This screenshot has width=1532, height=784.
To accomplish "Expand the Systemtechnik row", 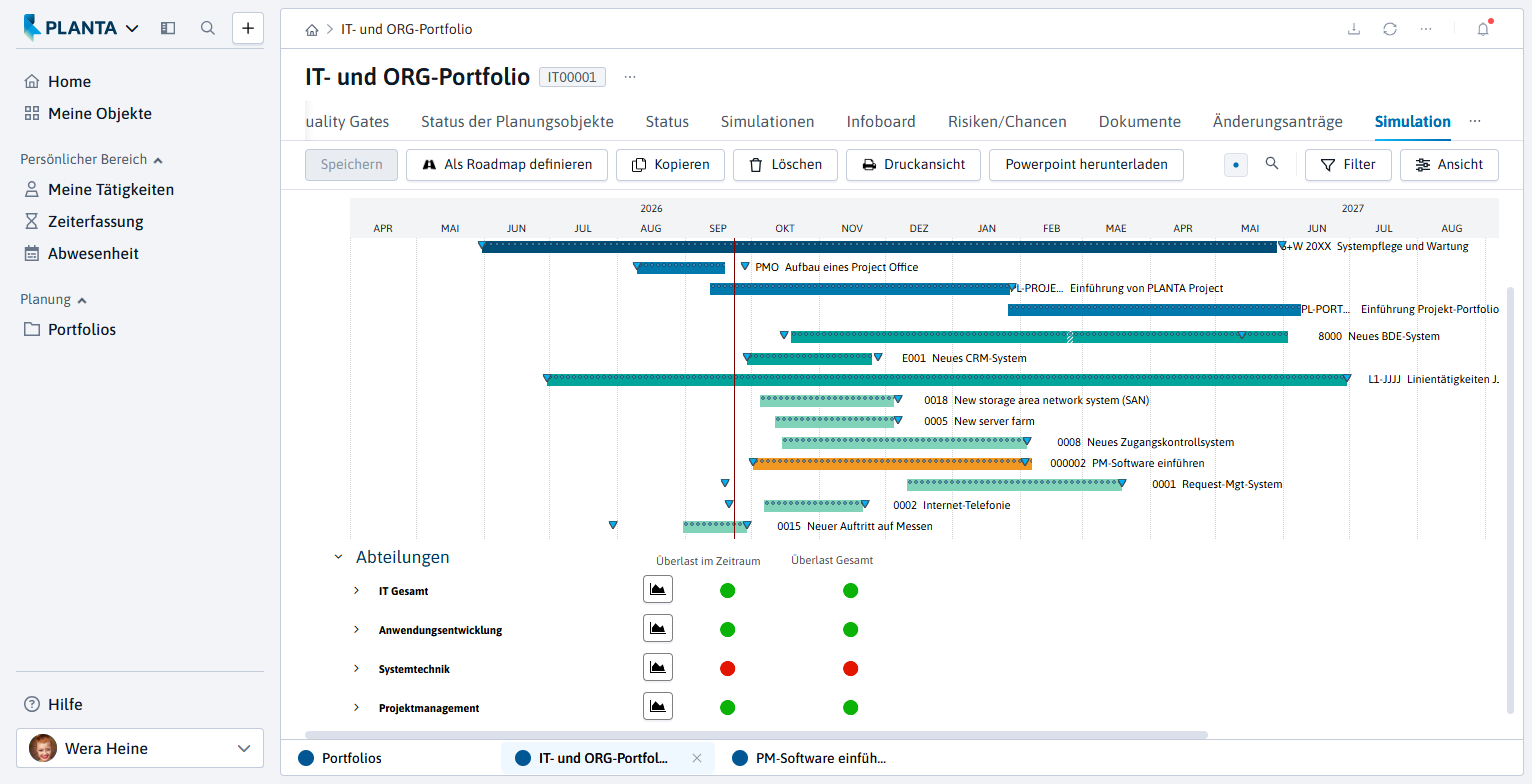I will click(356, 668).
